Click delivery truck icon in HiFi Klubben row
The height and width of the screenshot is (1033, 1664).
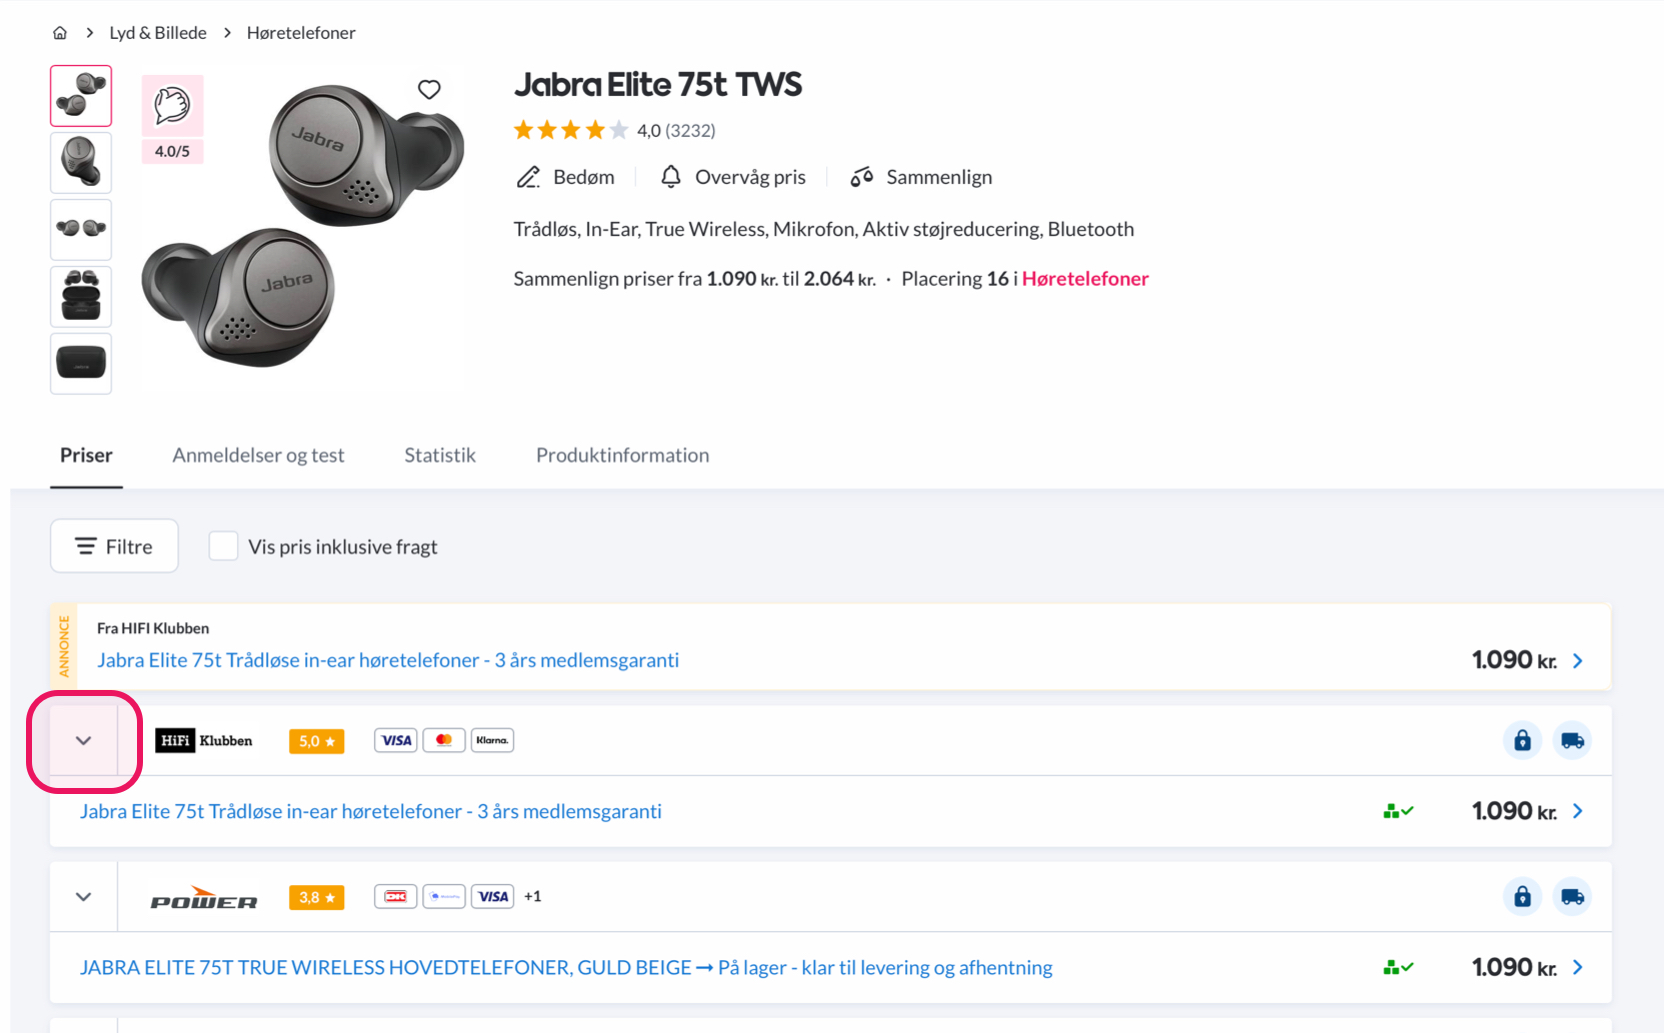tap(1572, 741)
